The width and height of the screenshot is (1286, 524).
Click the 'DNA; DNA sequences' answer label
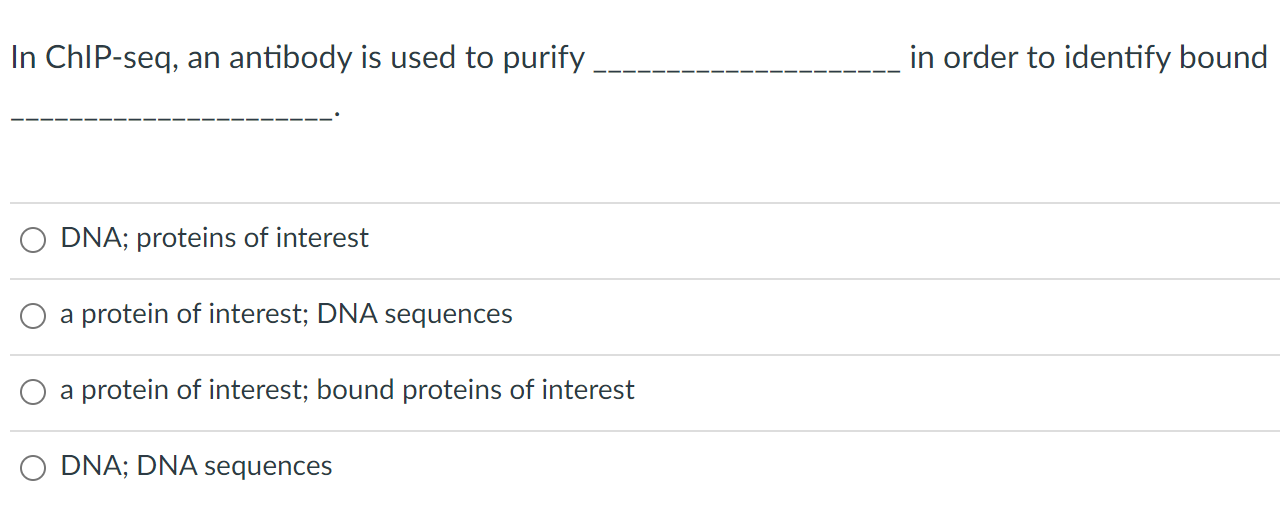(x=196, y=466)
